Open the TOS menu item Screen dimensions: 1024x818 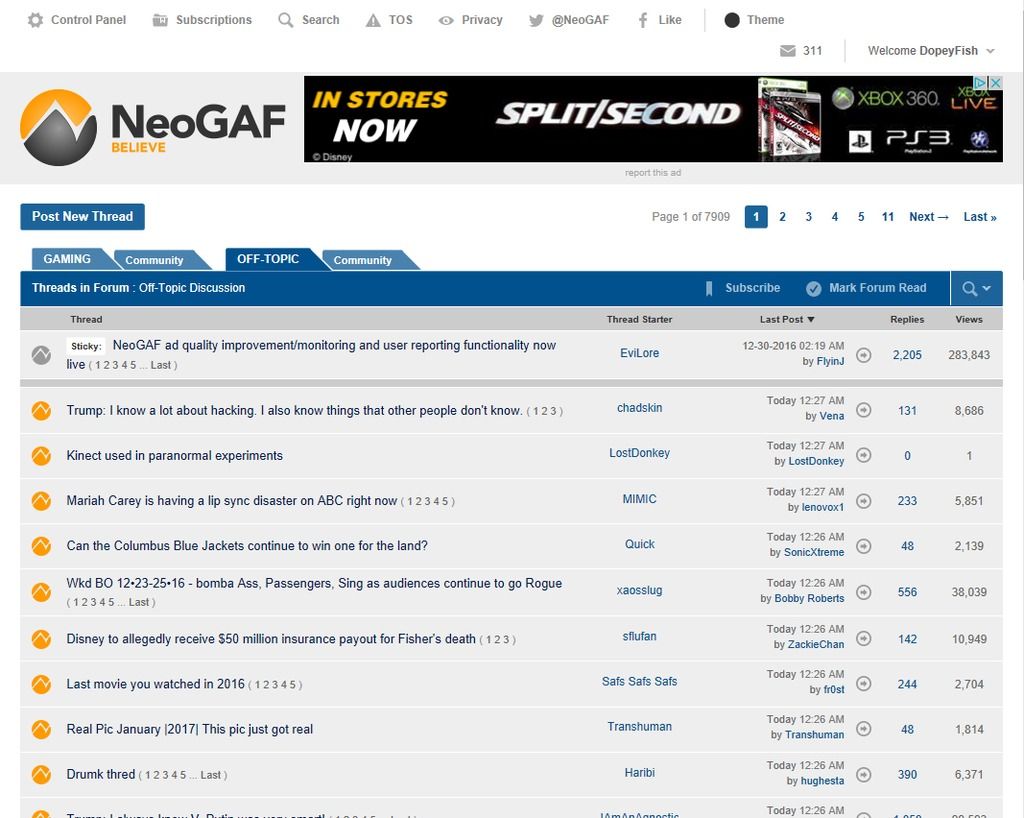400,20
